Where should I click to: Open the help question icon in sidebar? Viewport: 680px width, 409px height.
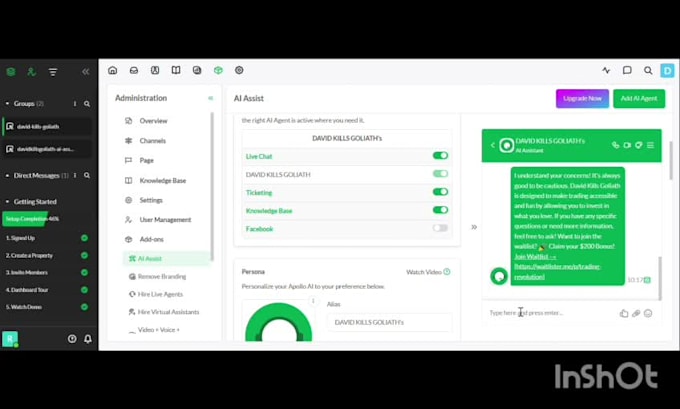72,339
